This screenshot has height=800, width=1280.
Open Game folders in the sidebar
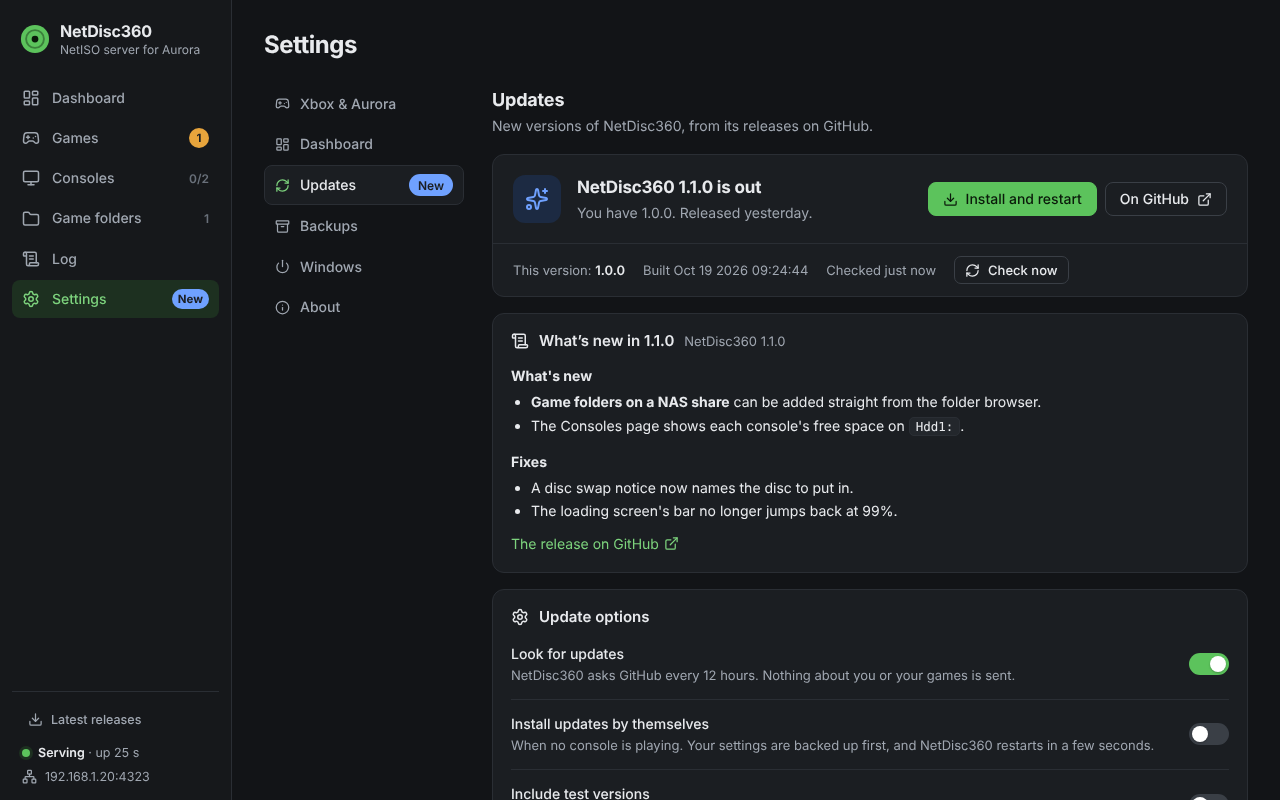click(115, 218)
